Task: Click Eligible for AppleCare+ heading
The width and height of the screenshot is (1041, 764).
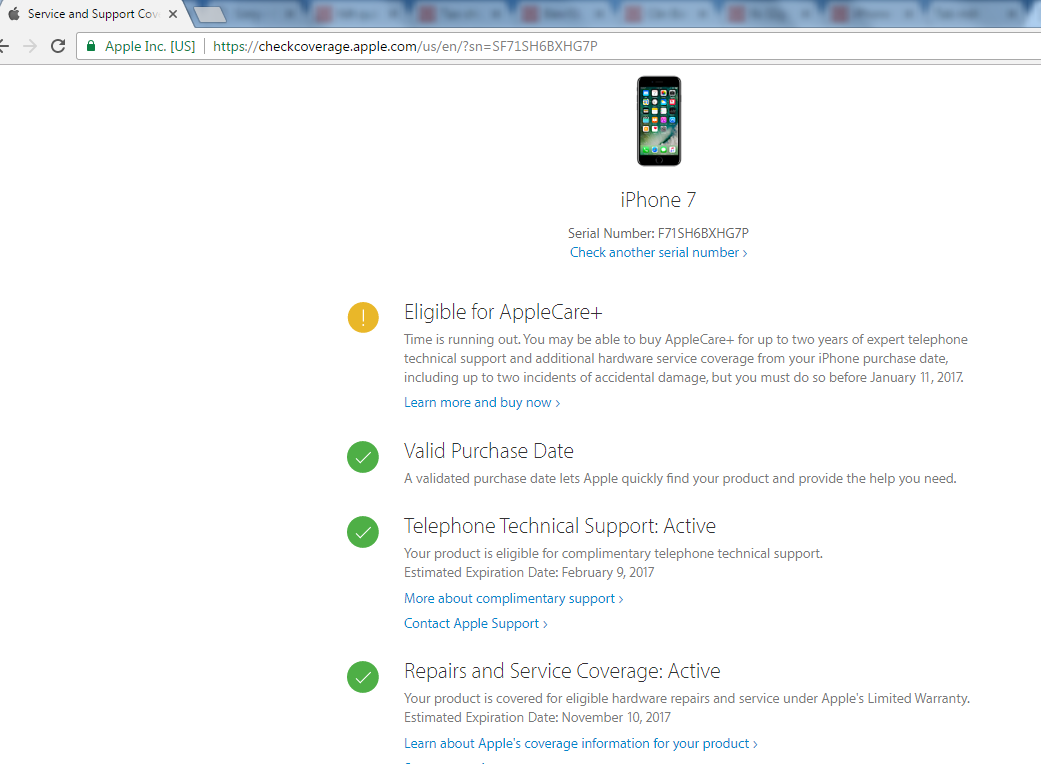Action: [503, 312]
